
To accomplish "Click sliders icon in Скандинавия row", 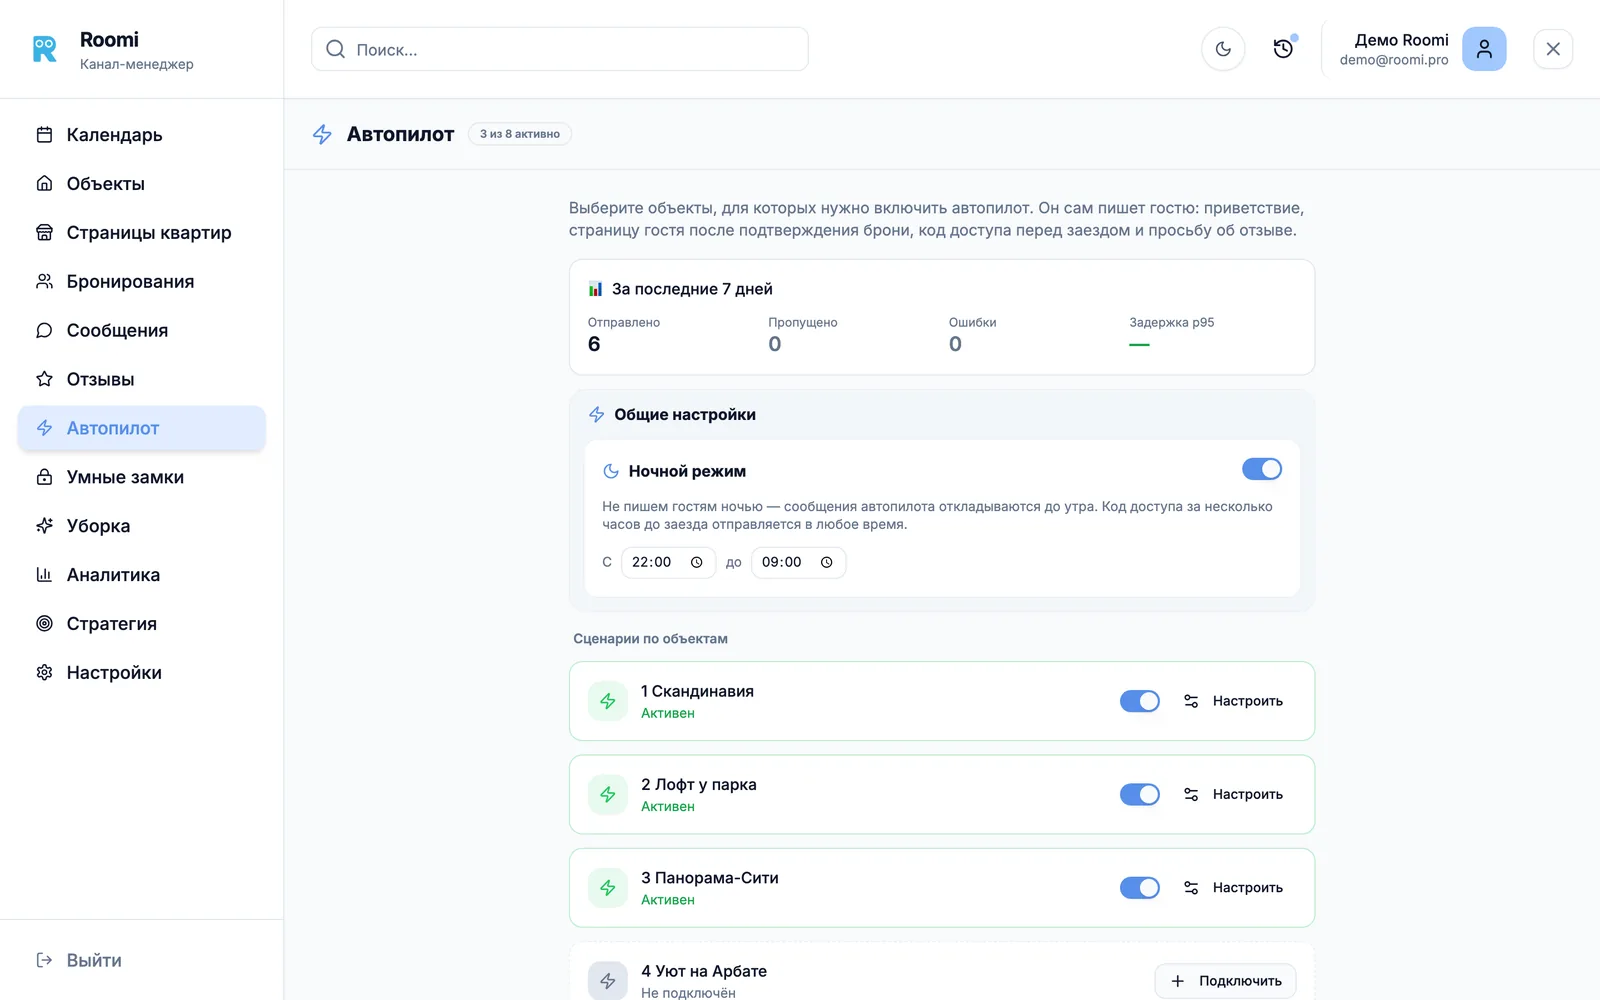I will click(x=1191, y=701).
